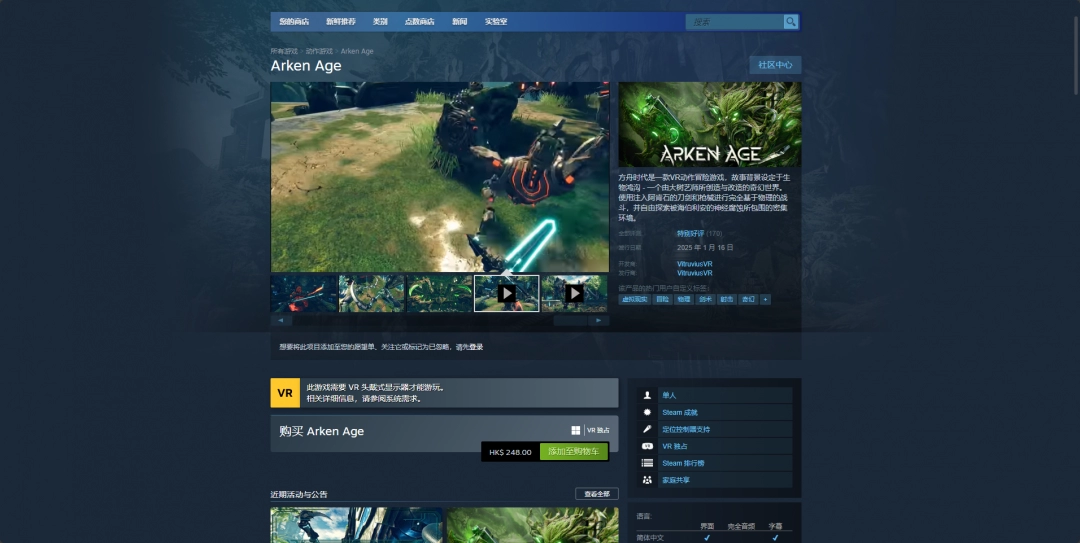
Task: Open the right green announcement image
Action: tap(532, 525)
